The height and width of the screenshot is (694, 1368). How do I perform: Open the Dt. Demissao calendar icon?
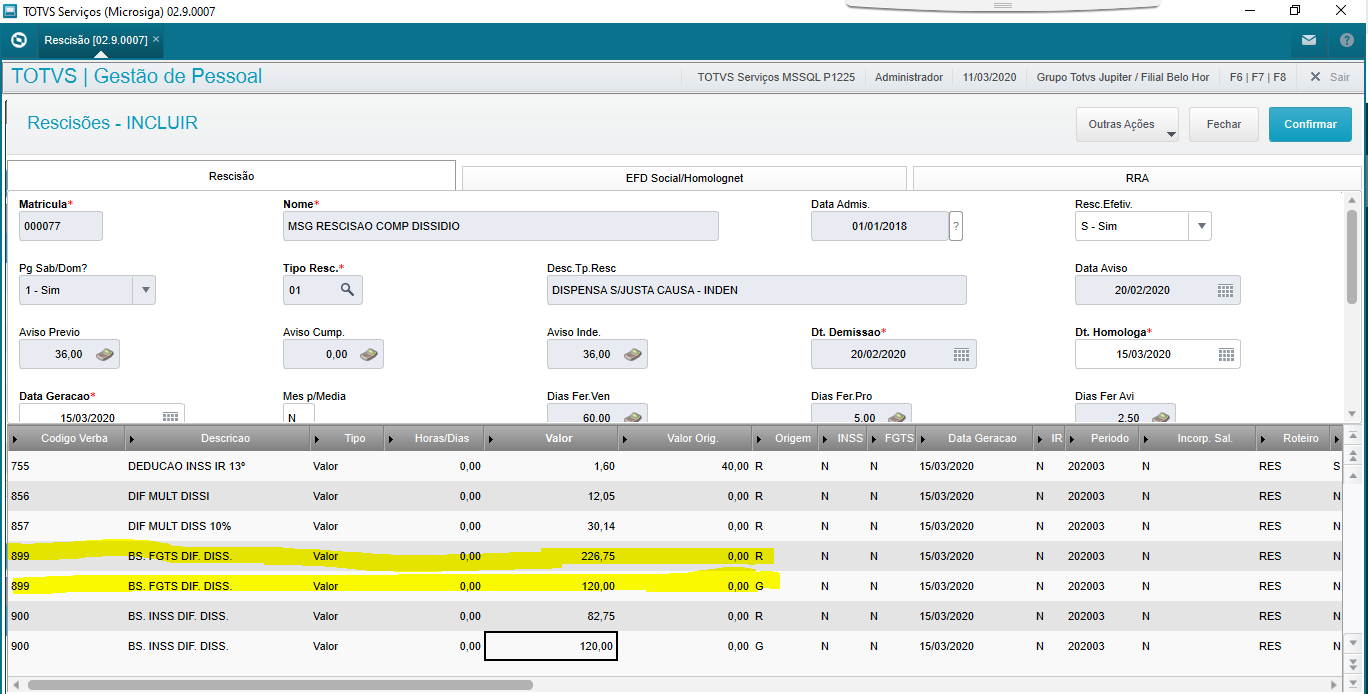[x=961, y=354]
